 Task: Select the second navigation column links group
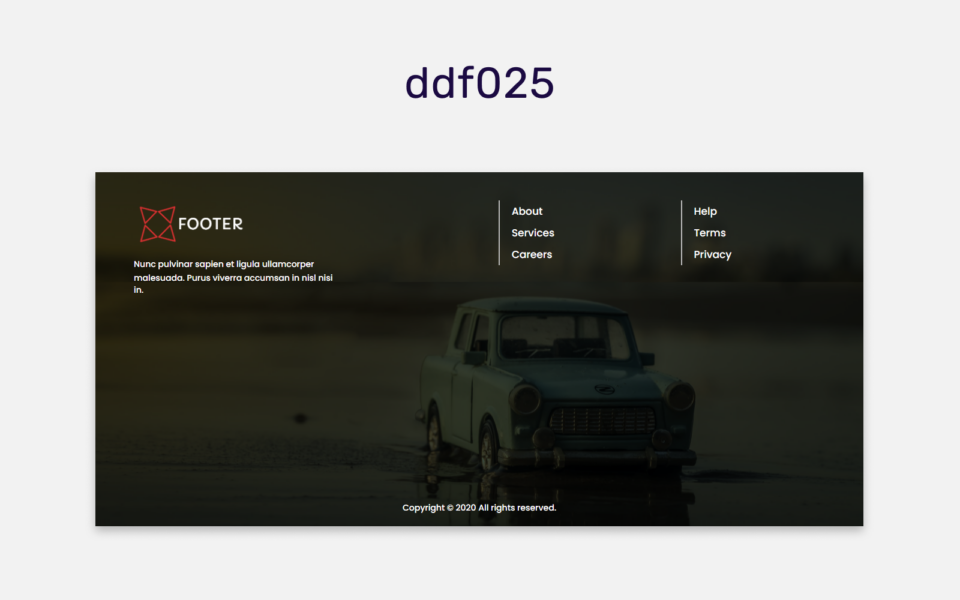[x=711, y=233]
